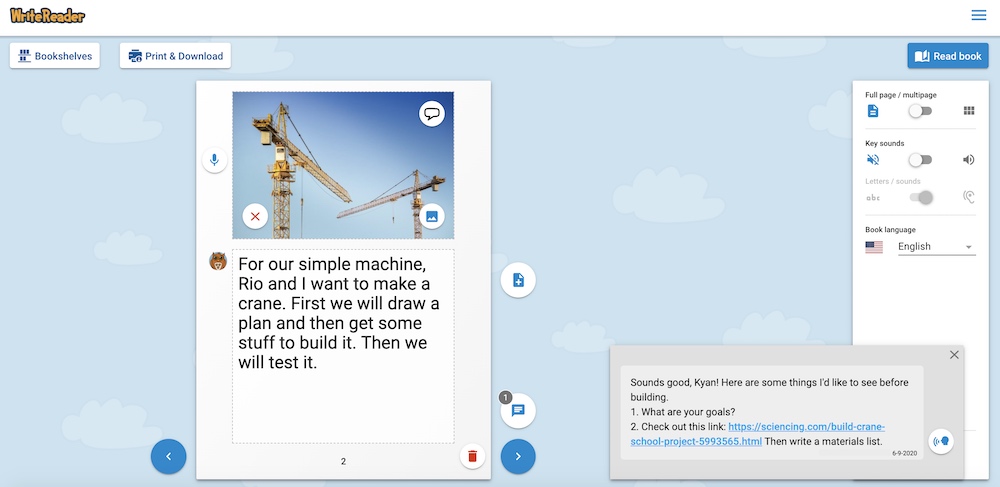Open the hamburger menu
This screenshot has width=1000, height=487.
click(x=978, y=15)
